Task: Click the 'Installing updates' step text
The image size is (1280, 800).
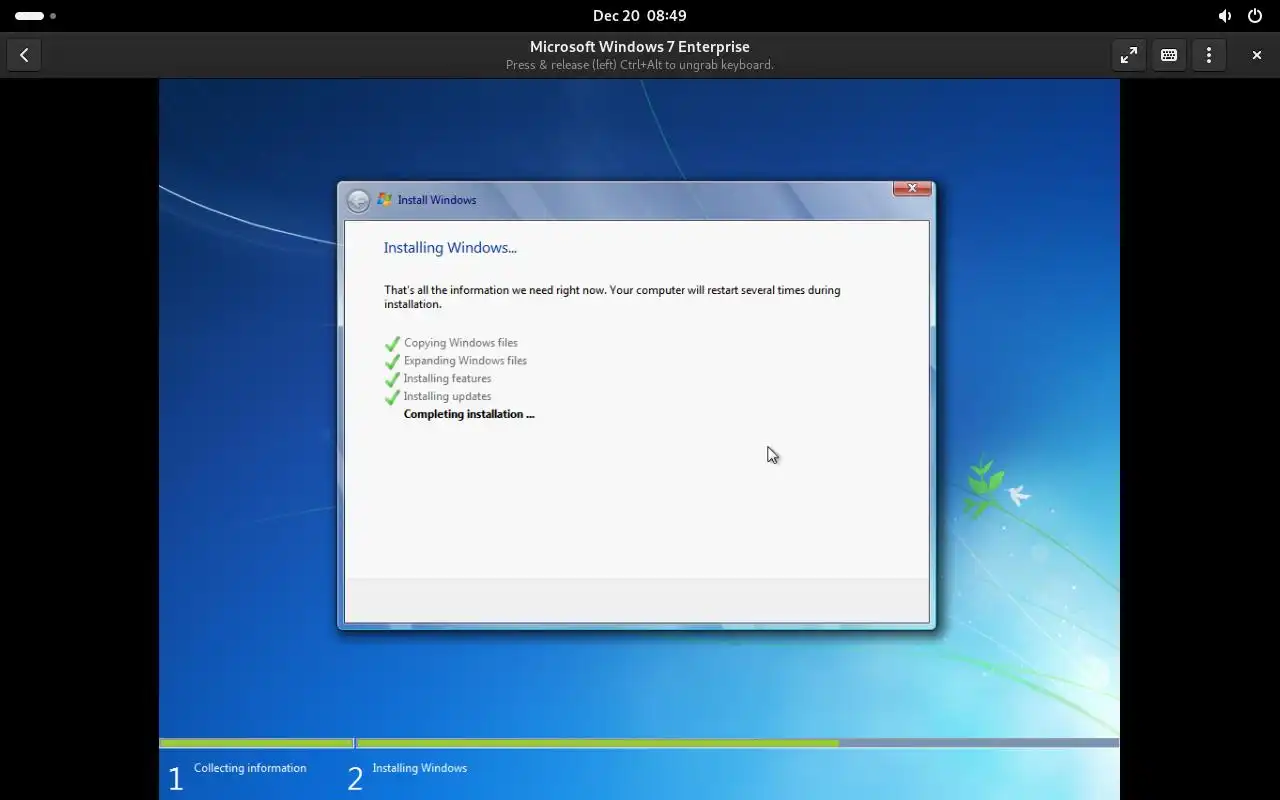Action: click(x=447, y=397)
